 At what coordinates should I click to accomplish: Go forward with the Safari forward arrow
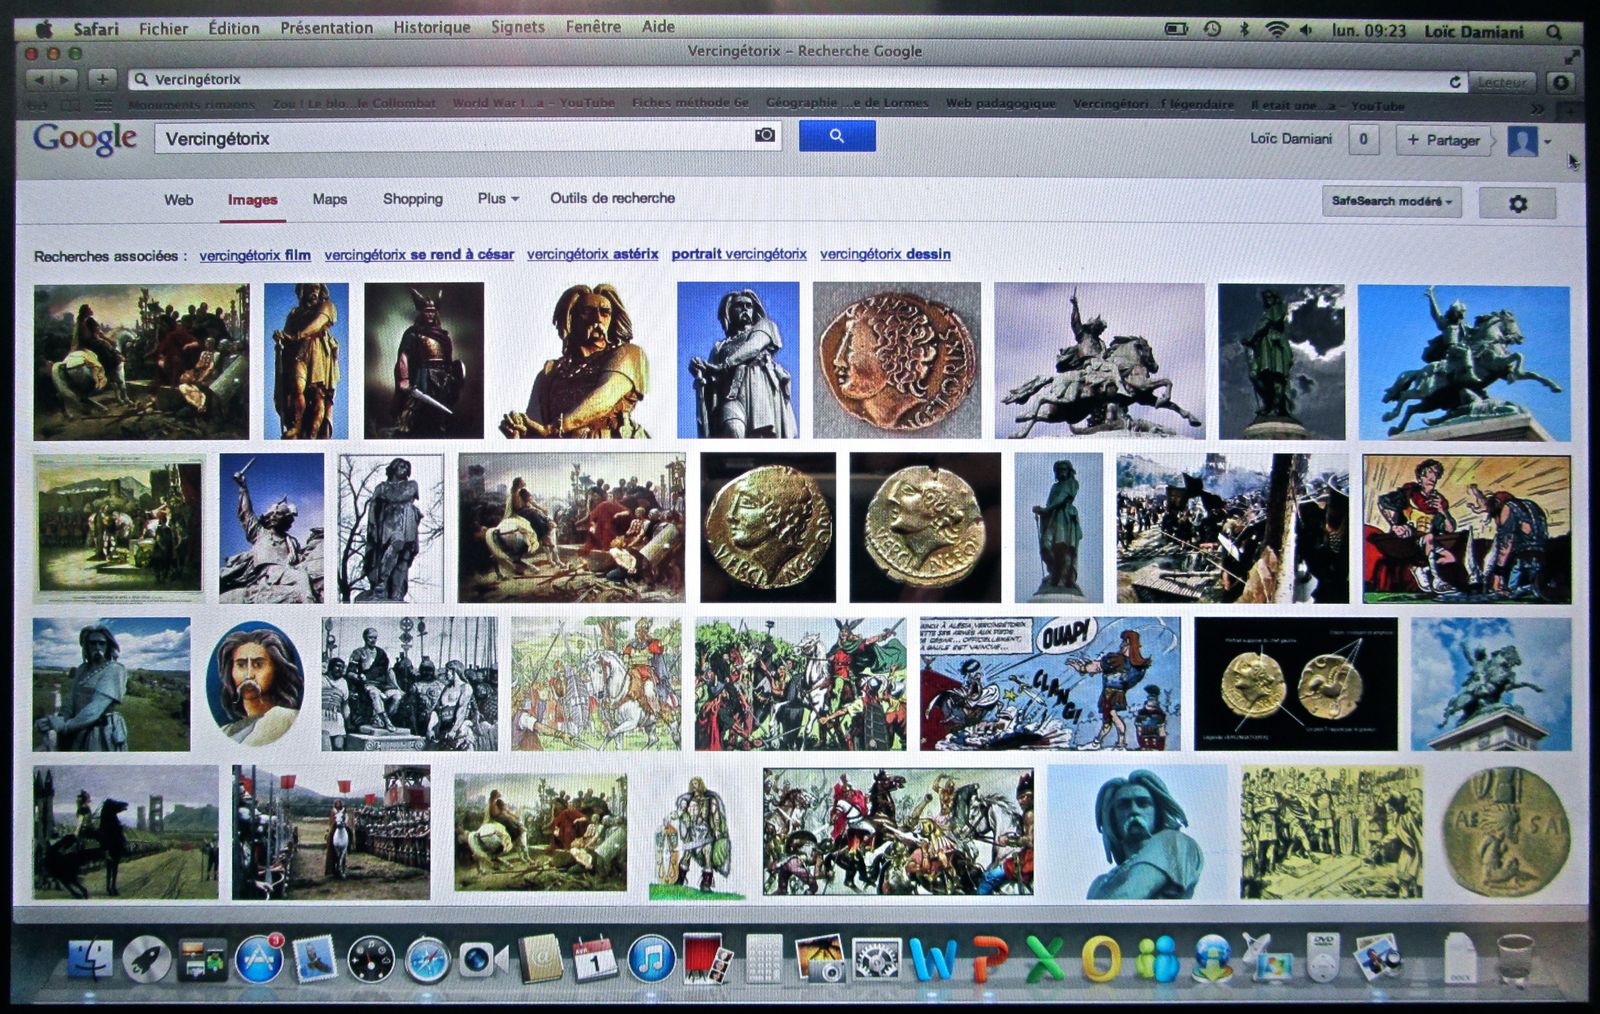pos(65,79)
